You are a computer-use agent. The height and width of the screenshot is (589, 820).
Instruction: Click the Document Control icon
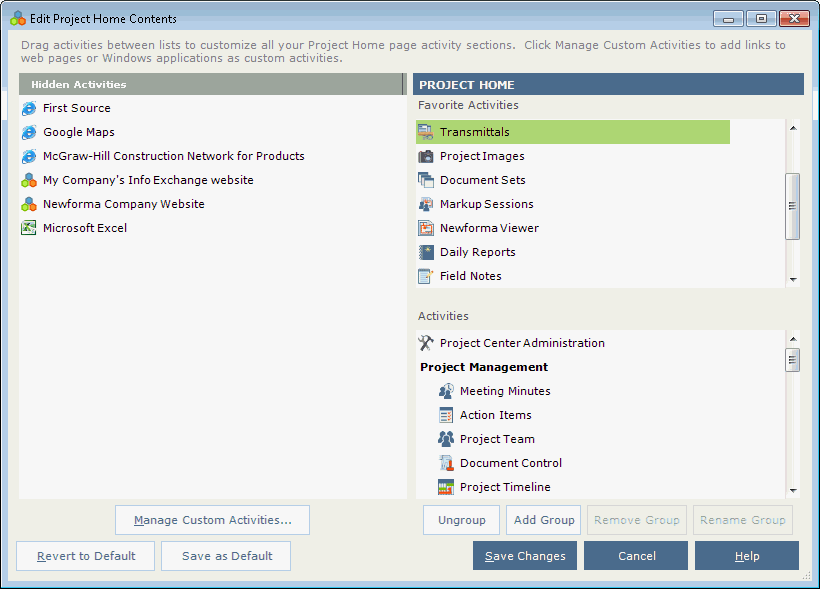[x=446, y=463]
